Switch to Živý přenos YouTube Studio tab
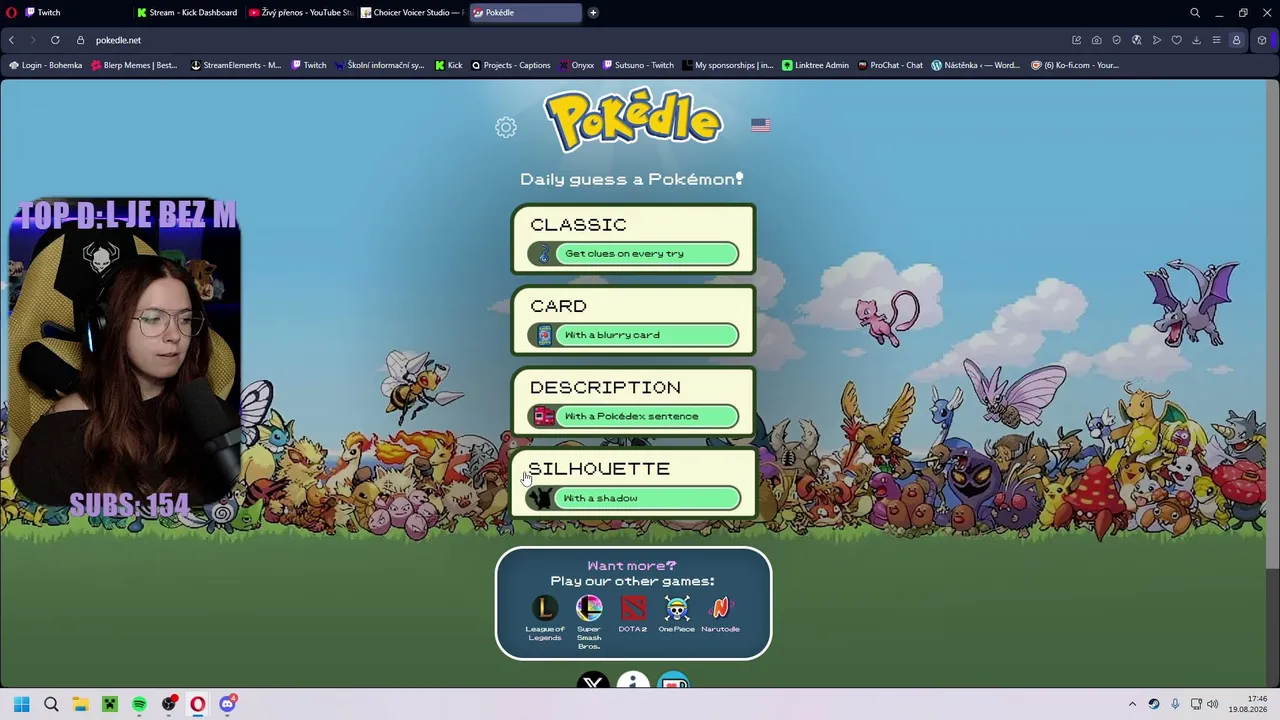Image resolution: width=1280 pixels, height=720 pixels. (x=299, y=13)
